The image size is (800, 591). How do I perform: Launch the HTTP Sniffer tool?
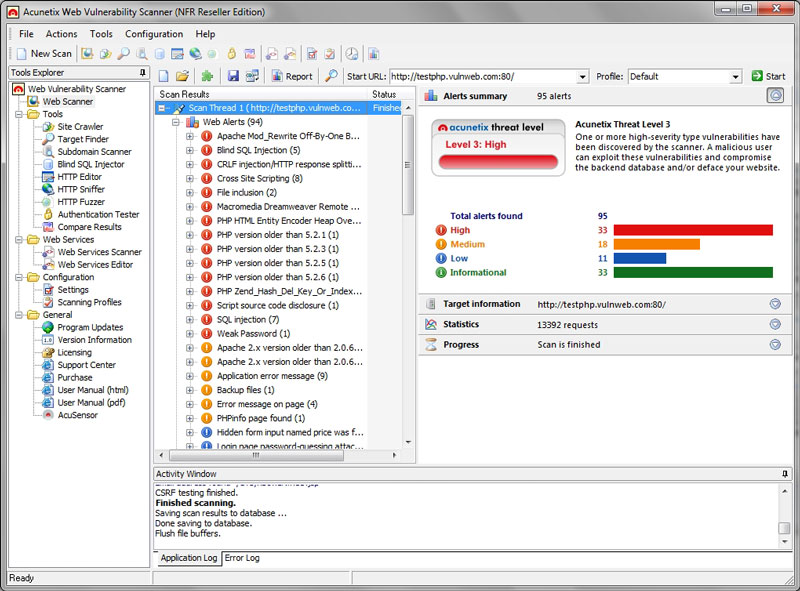[x=80, y=189]
